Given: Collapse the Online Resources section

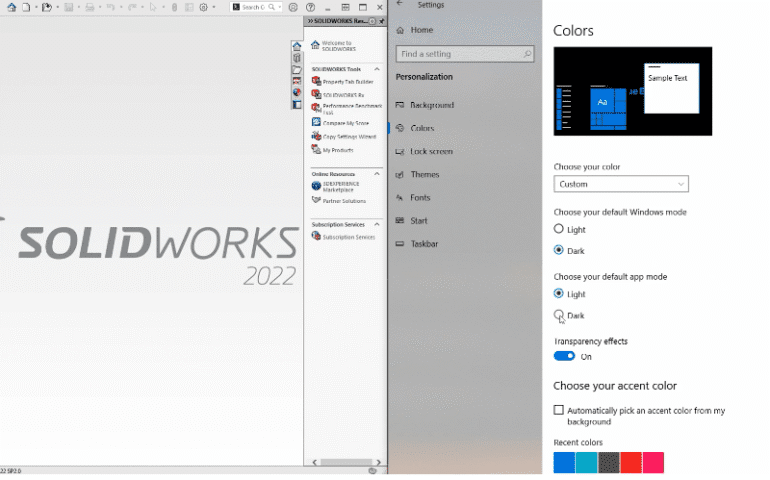Looking at the screenshot, I should pyautogui.click(x=377, y=173).
